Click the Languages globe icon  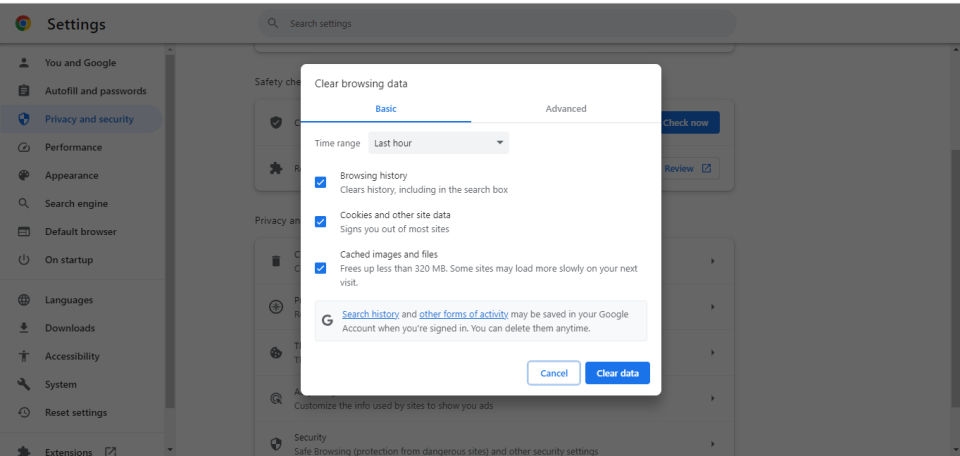pyautogui.click(x=24, y=300)
